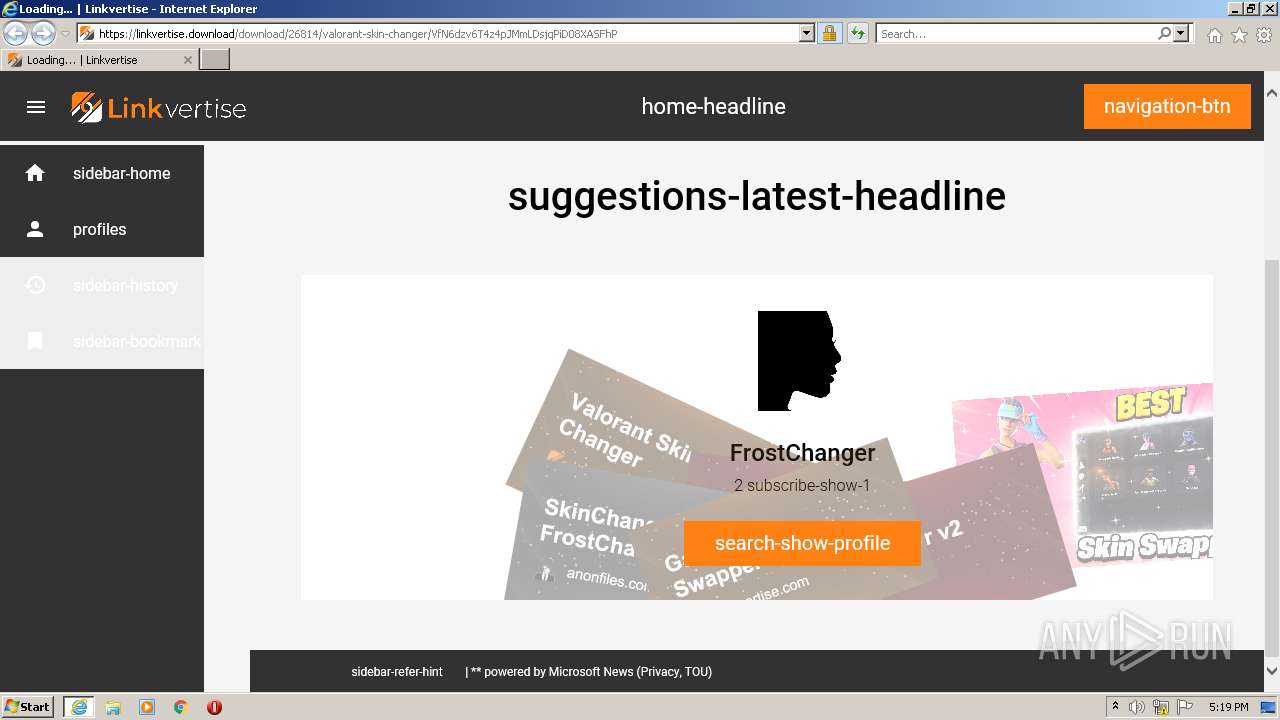Open a new browser tab
Image resolution: width=1280 pixels, height=720 pixels.
pos(215,60)
